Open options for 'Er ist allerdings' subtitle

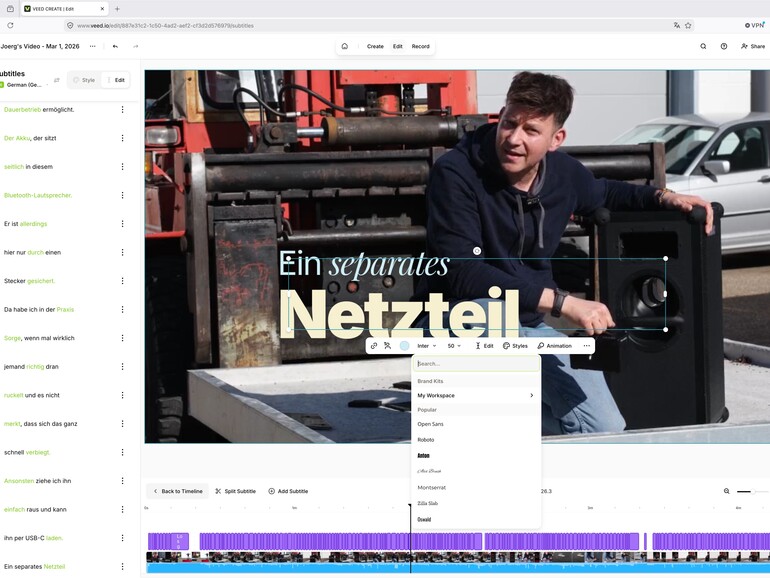coord(122,224)
